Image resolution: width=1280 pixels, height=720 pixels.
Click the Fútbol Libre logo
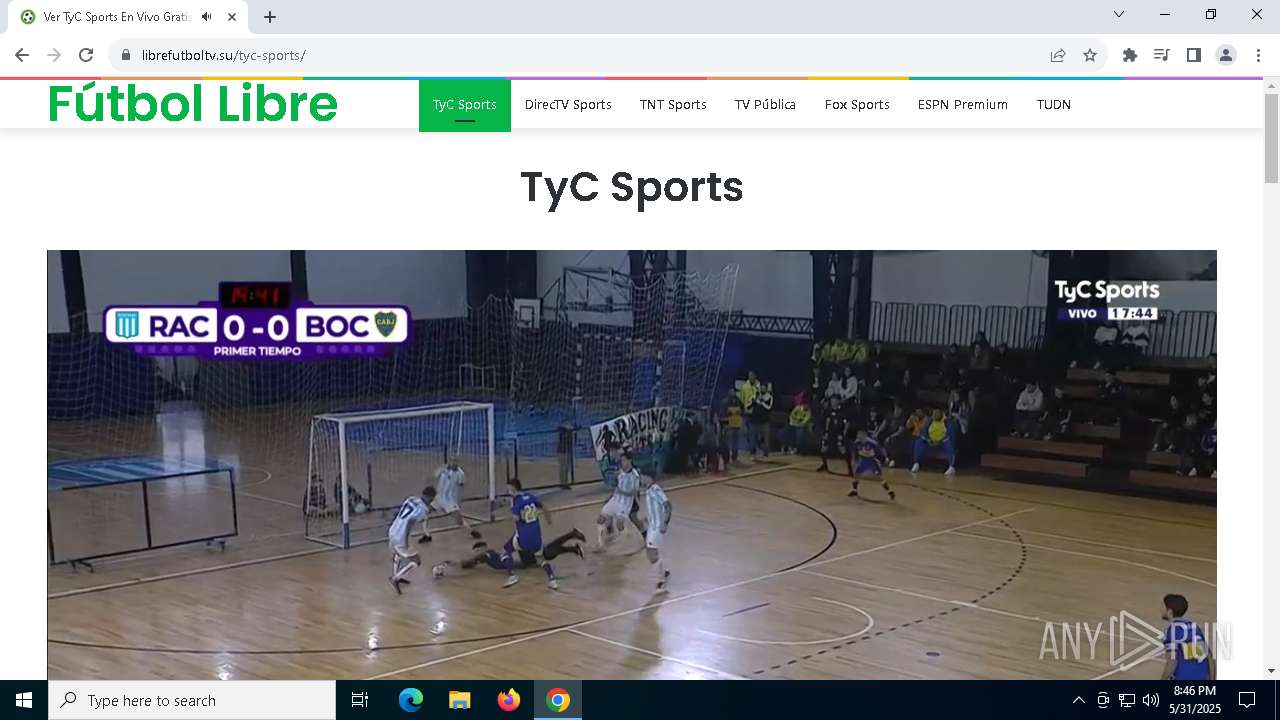point(193,103)
